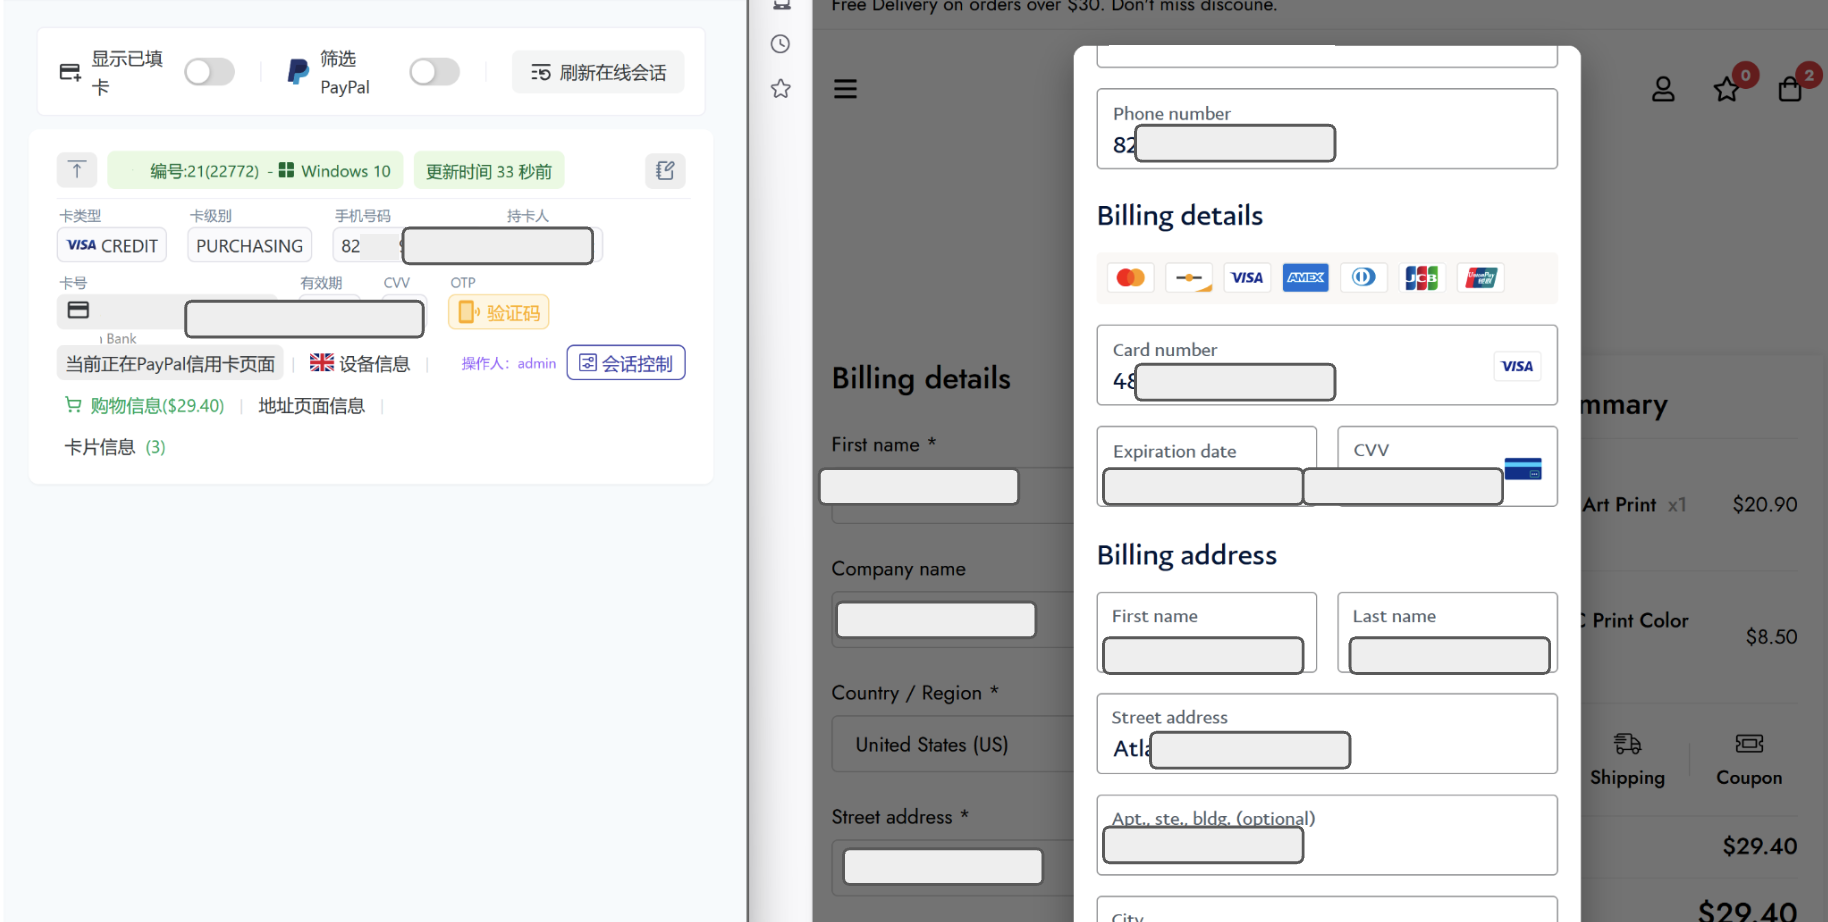
Task: Open the hamburger menu on the store page
Action: (846, 89)
